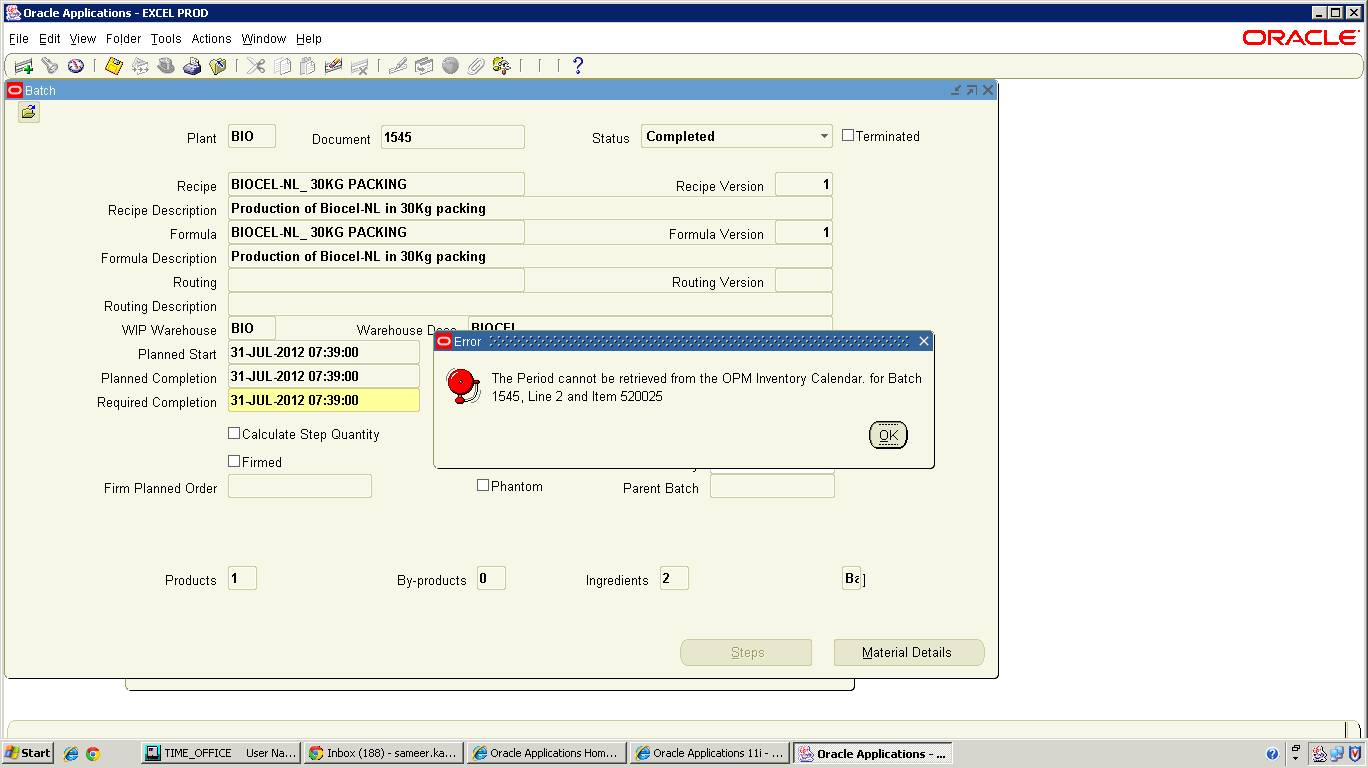Click the Folder Tools toolbar icon
1368x768 pixels.
pos(502,66)
